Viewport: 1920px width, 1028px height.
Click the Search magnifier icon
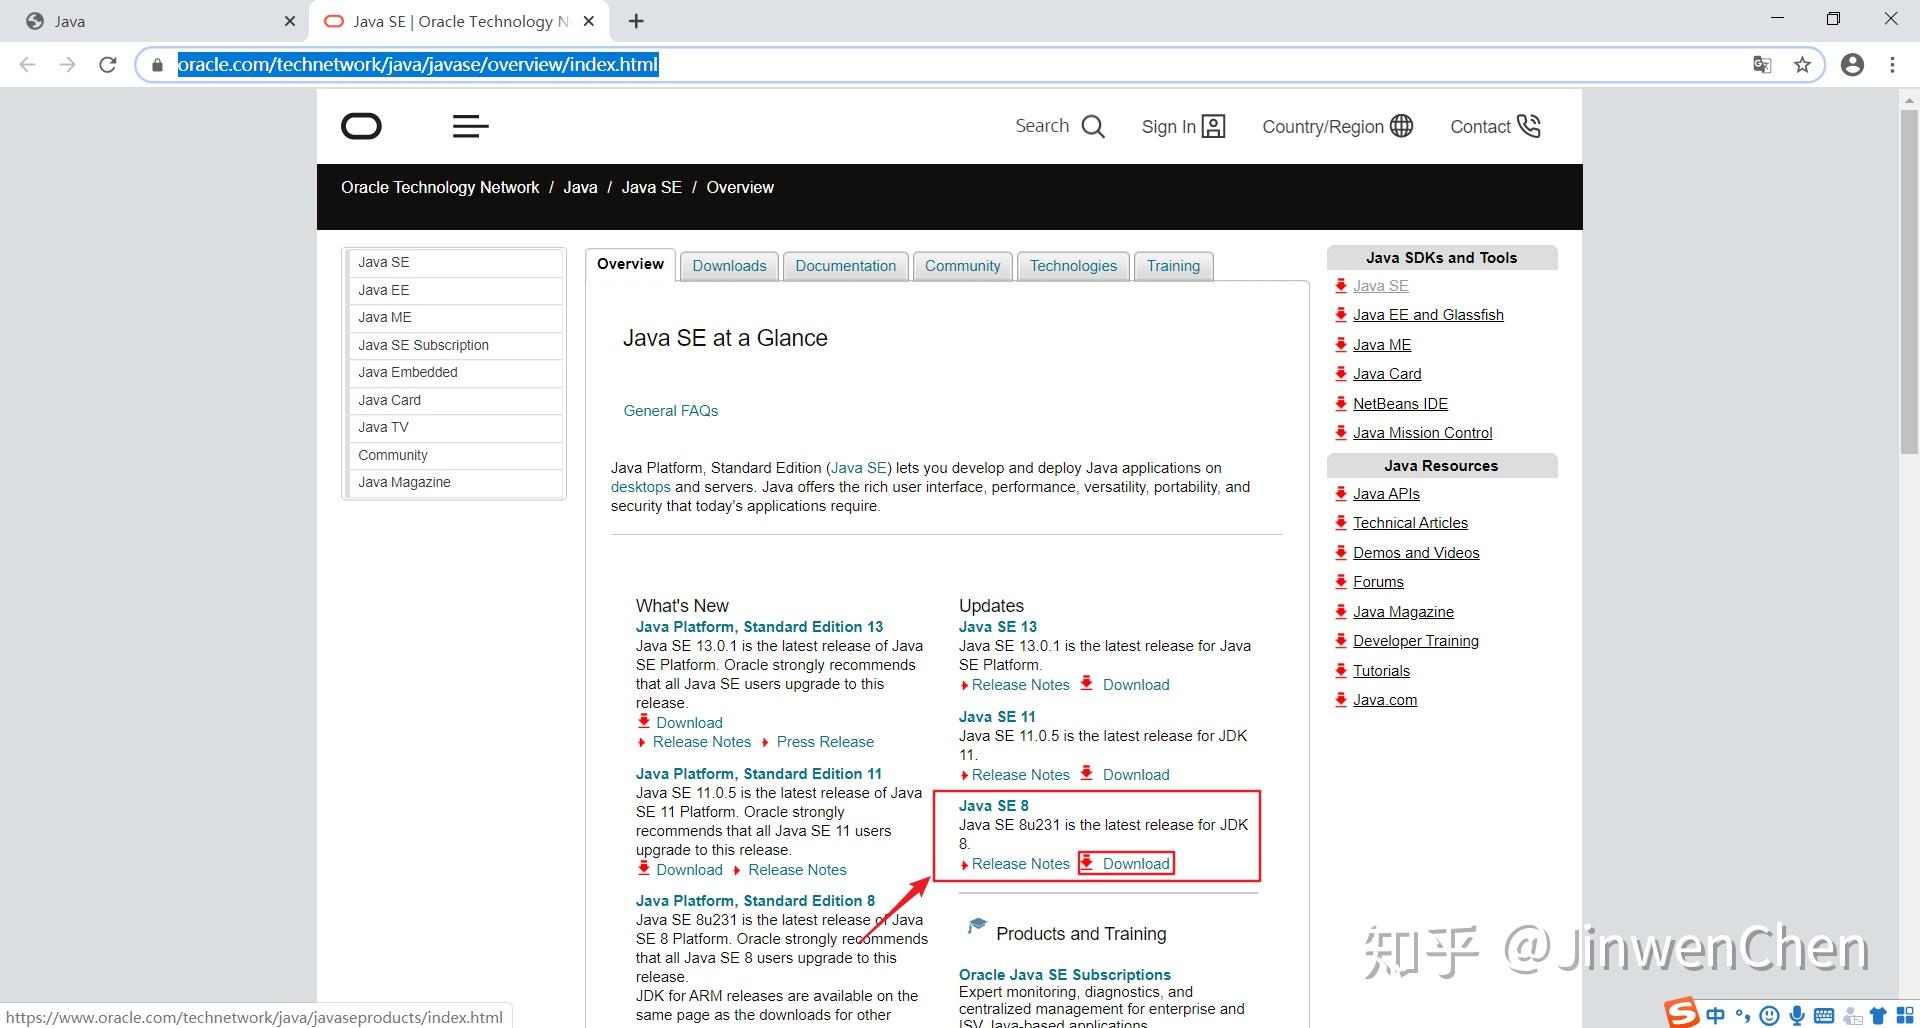(1093, 127)
